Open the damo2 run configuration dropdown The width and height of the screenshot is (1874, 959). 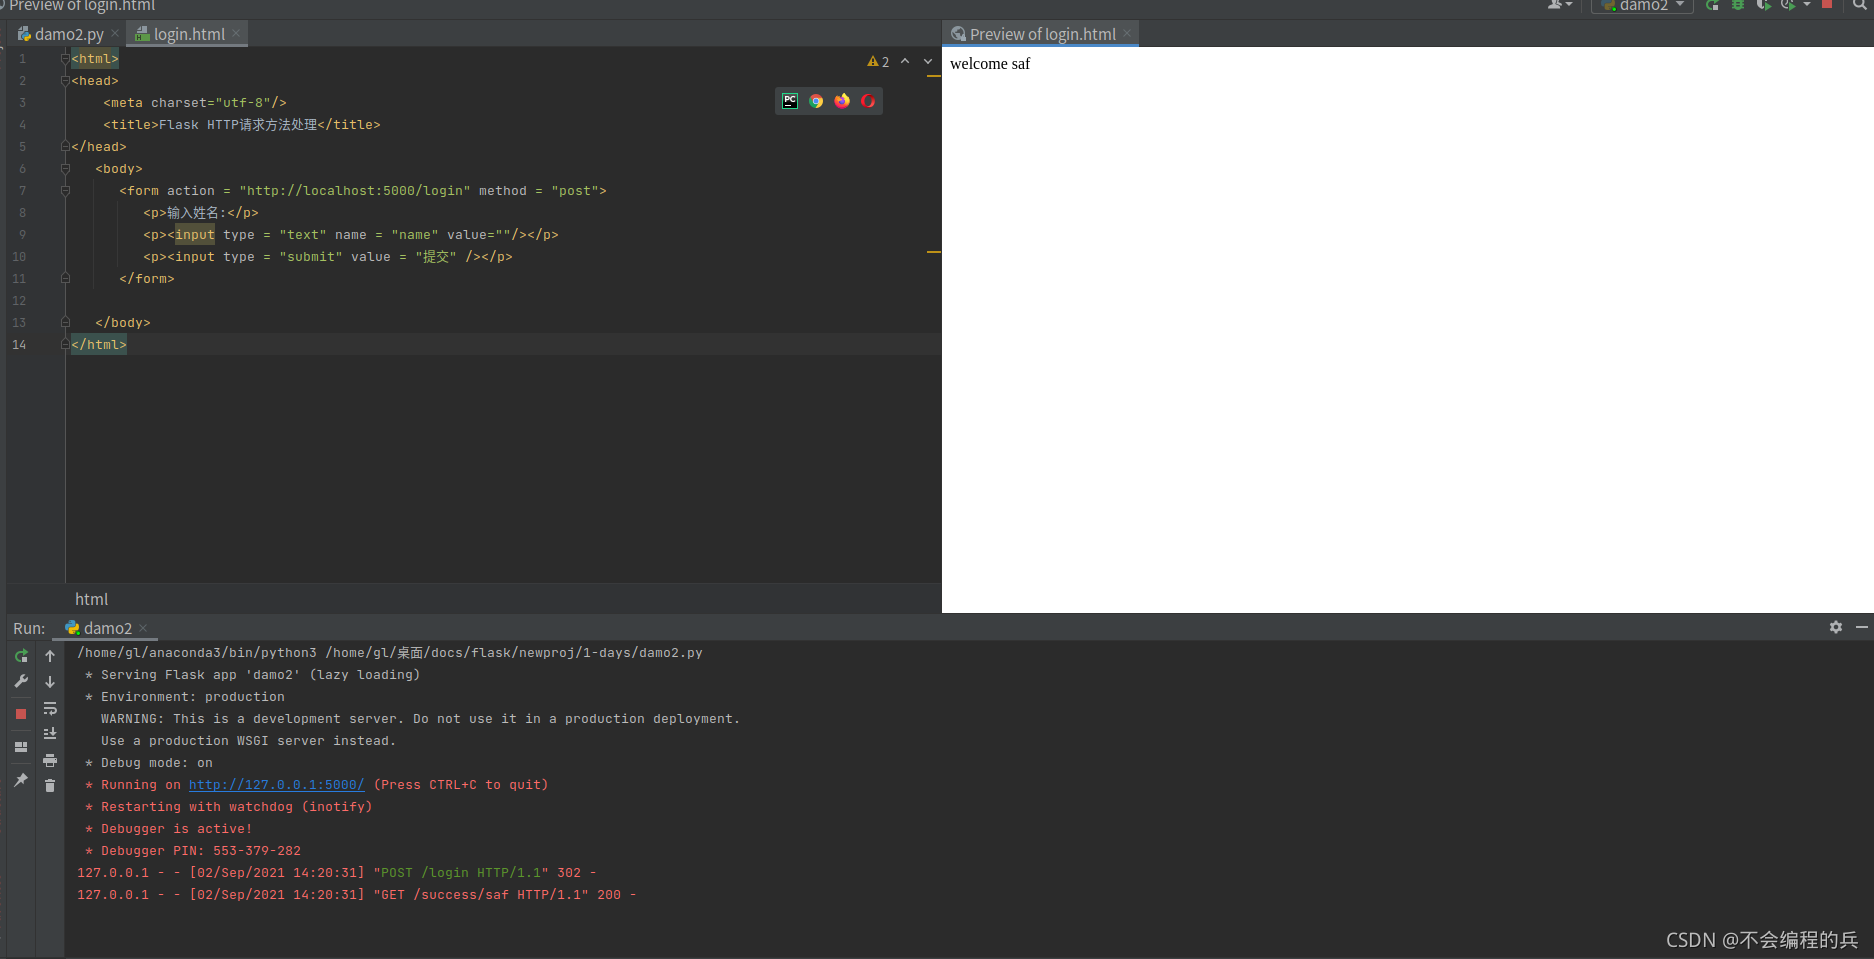(1643, 6)
